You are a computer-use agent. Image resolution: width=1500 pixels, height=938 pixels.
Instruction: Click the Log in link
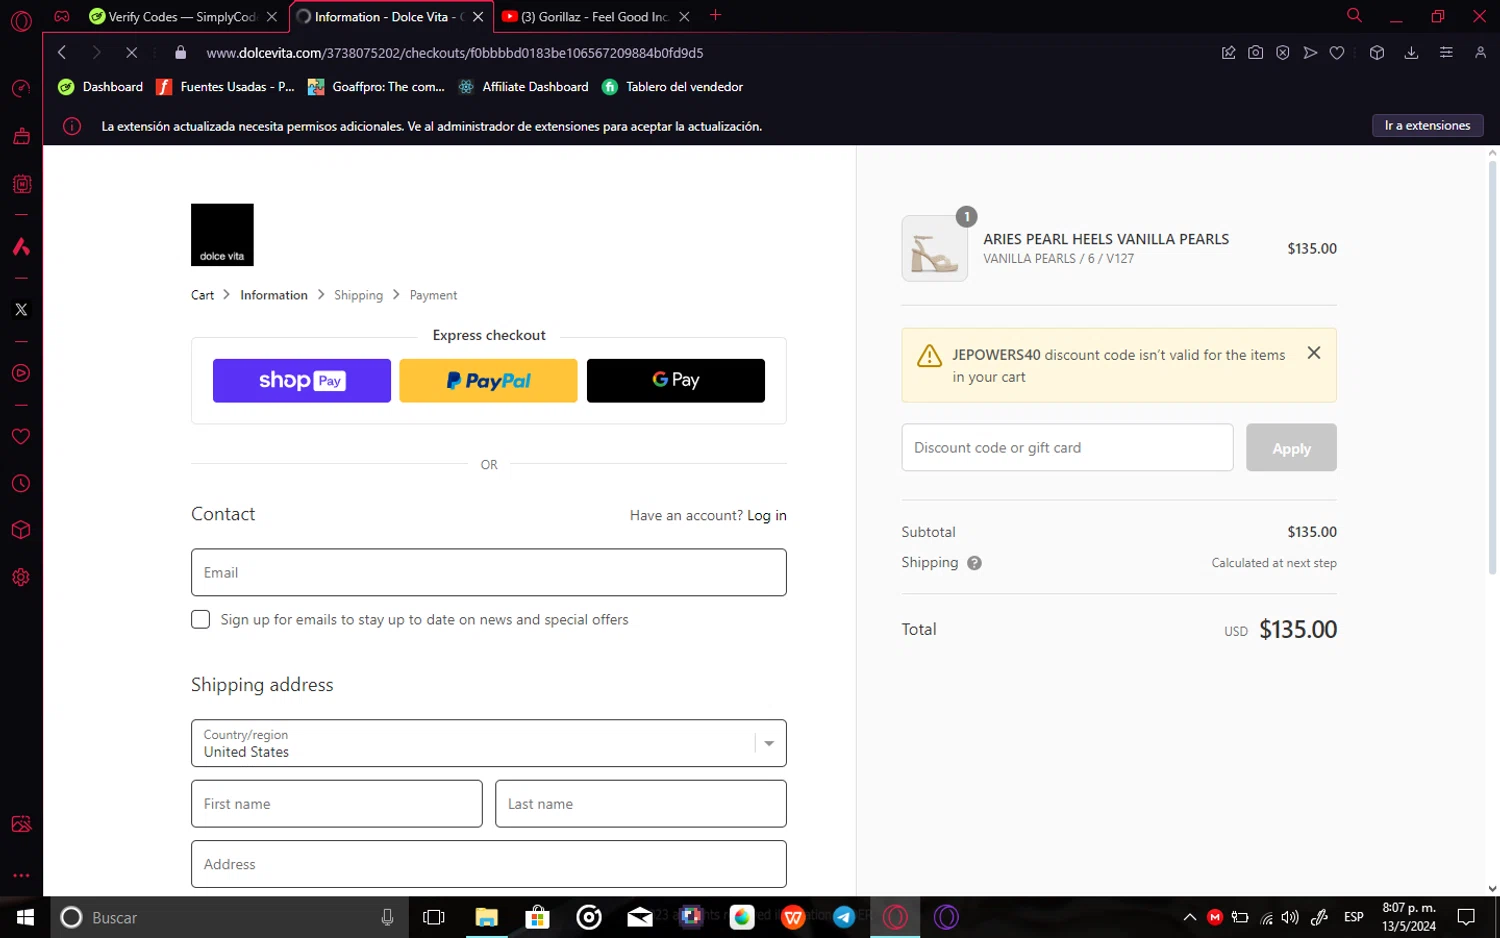(767, 516)
